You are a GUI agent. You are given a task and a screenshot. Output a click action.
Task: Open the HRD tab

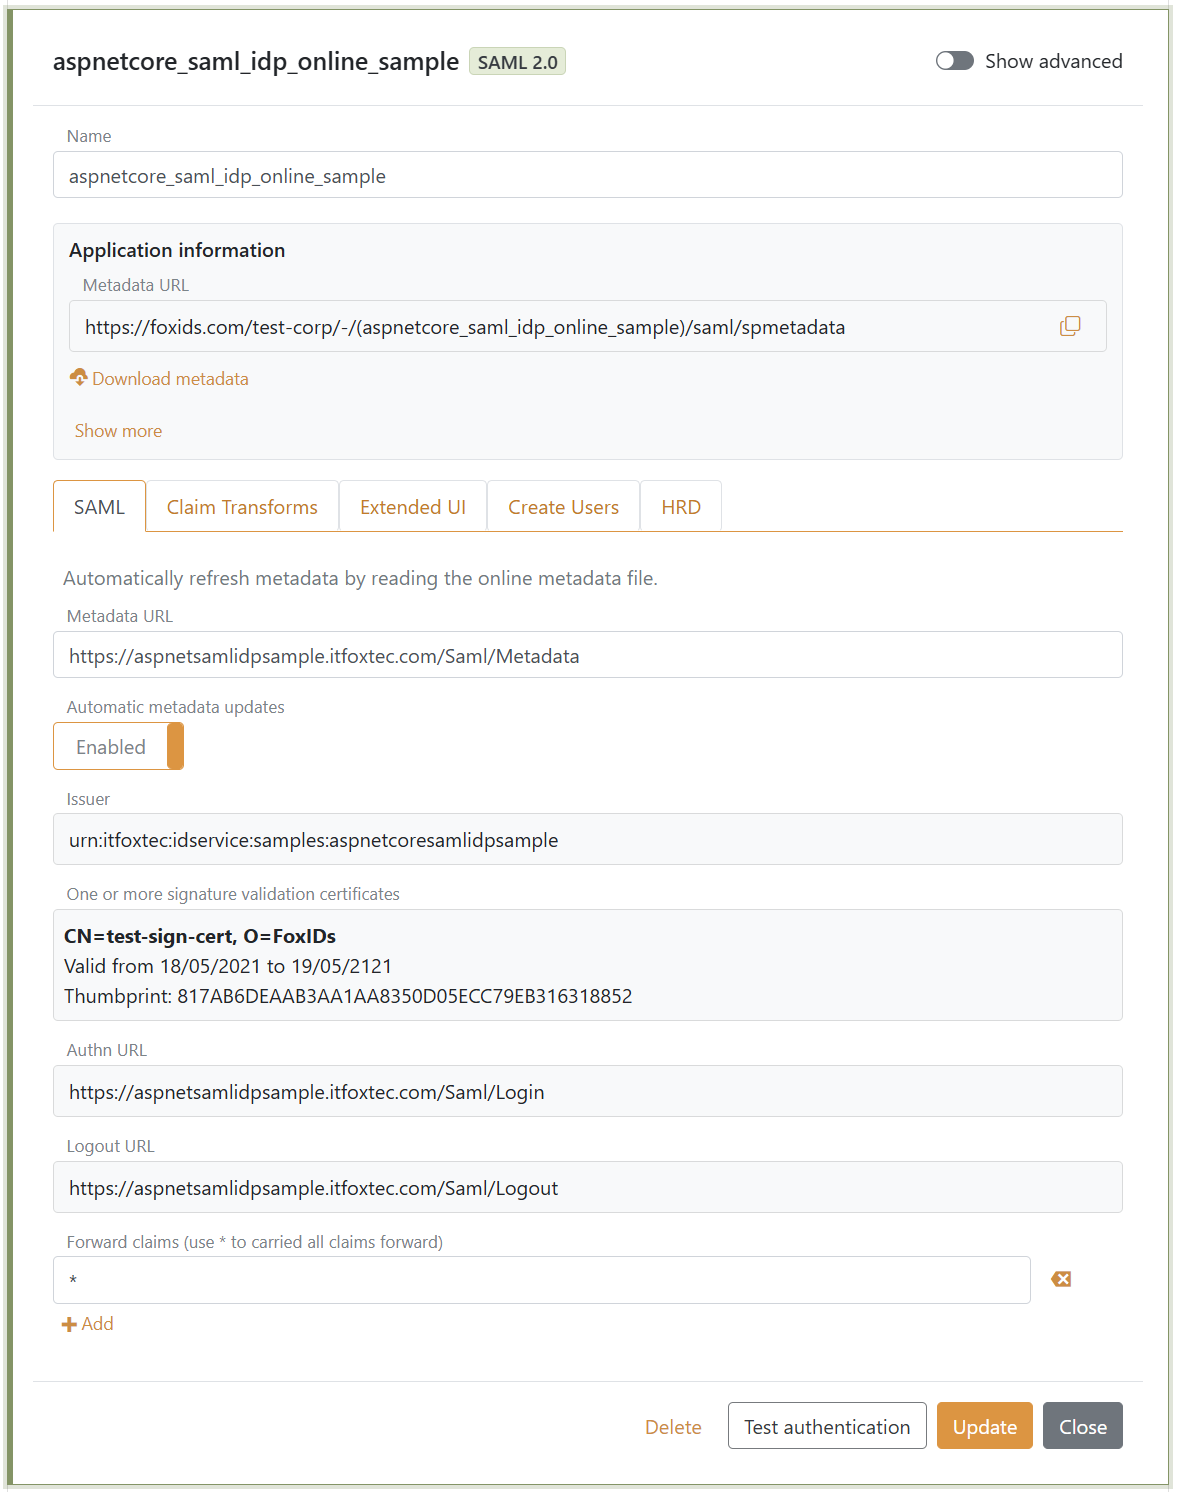click(681, 507)
